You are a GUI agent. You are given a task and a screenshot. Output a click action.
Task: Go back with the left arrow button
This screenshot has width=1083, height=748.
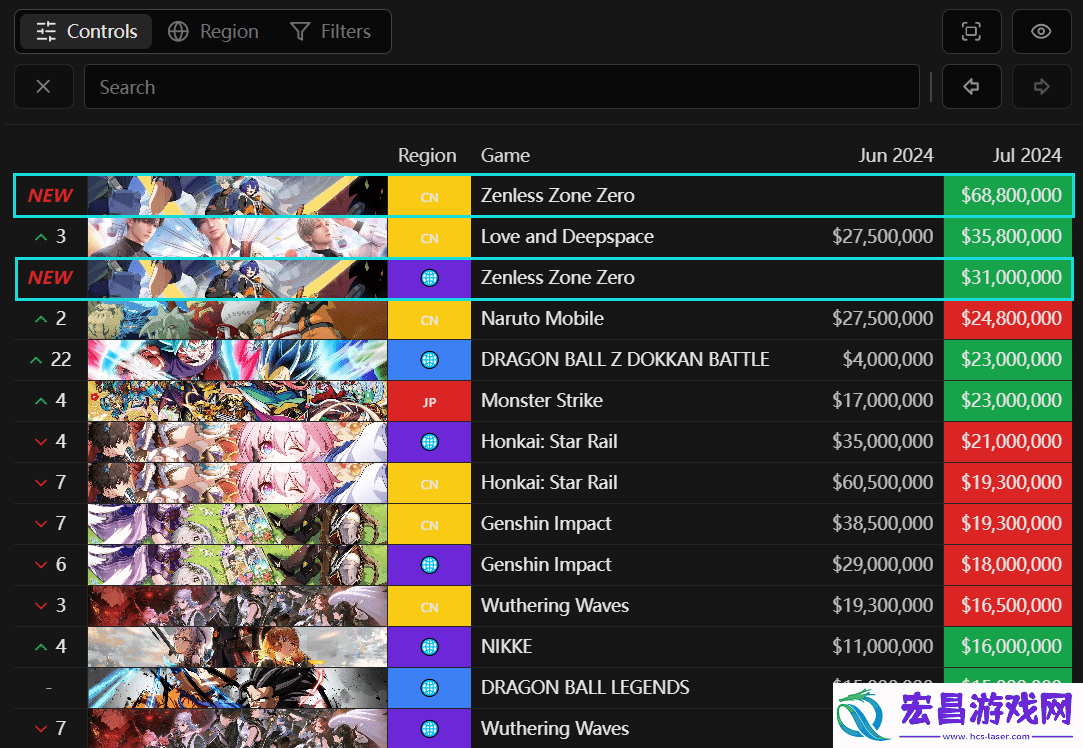tap(971, 86)
